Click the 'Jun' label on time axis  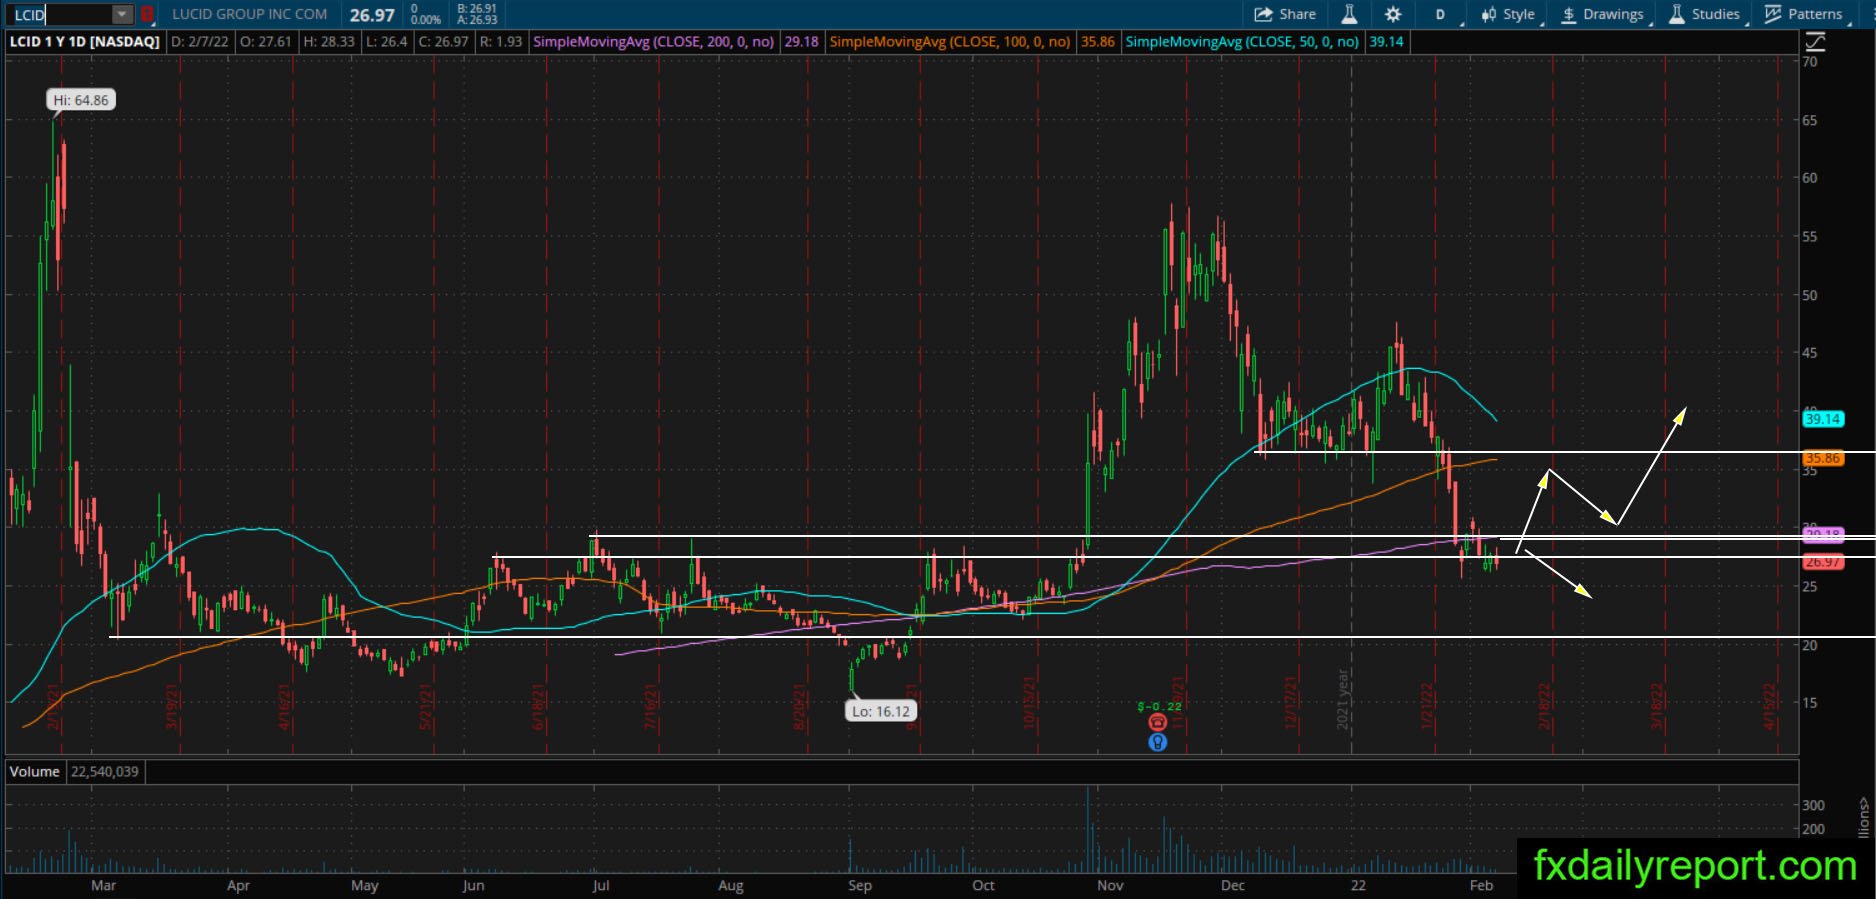click(473, 885)
